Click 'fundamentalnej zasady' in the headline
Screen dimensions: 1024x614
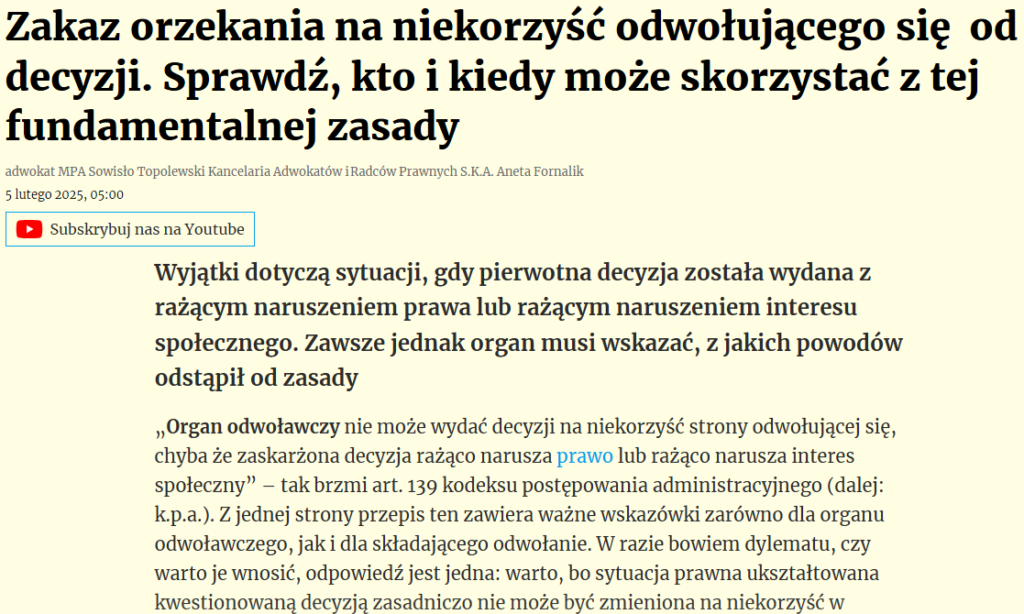[232, 127]
